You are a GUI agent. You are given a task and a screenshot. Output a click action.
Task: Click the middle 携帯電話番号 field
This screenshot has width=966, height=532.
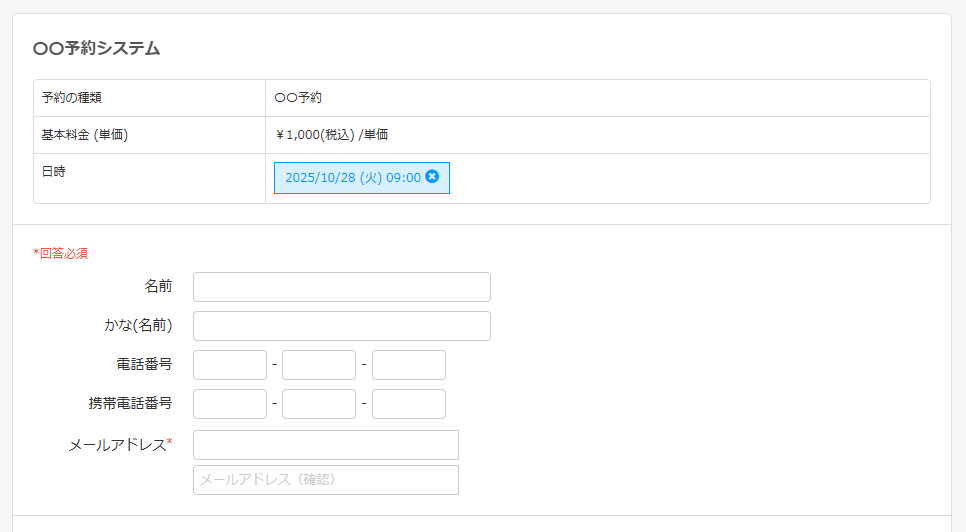(318, 404)
